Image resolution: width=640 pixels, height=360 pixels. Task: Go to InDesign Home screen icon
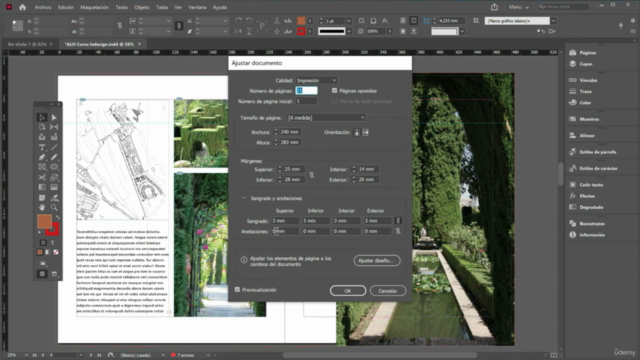click(x=22, y=7)
